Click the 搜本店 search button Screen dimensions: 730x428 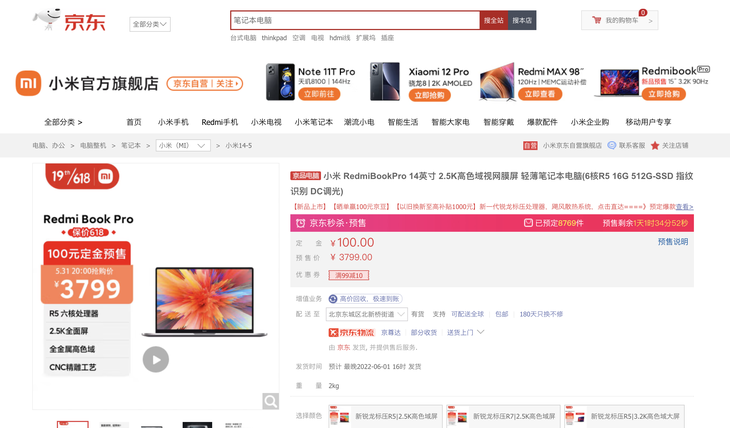coord(522,20)
